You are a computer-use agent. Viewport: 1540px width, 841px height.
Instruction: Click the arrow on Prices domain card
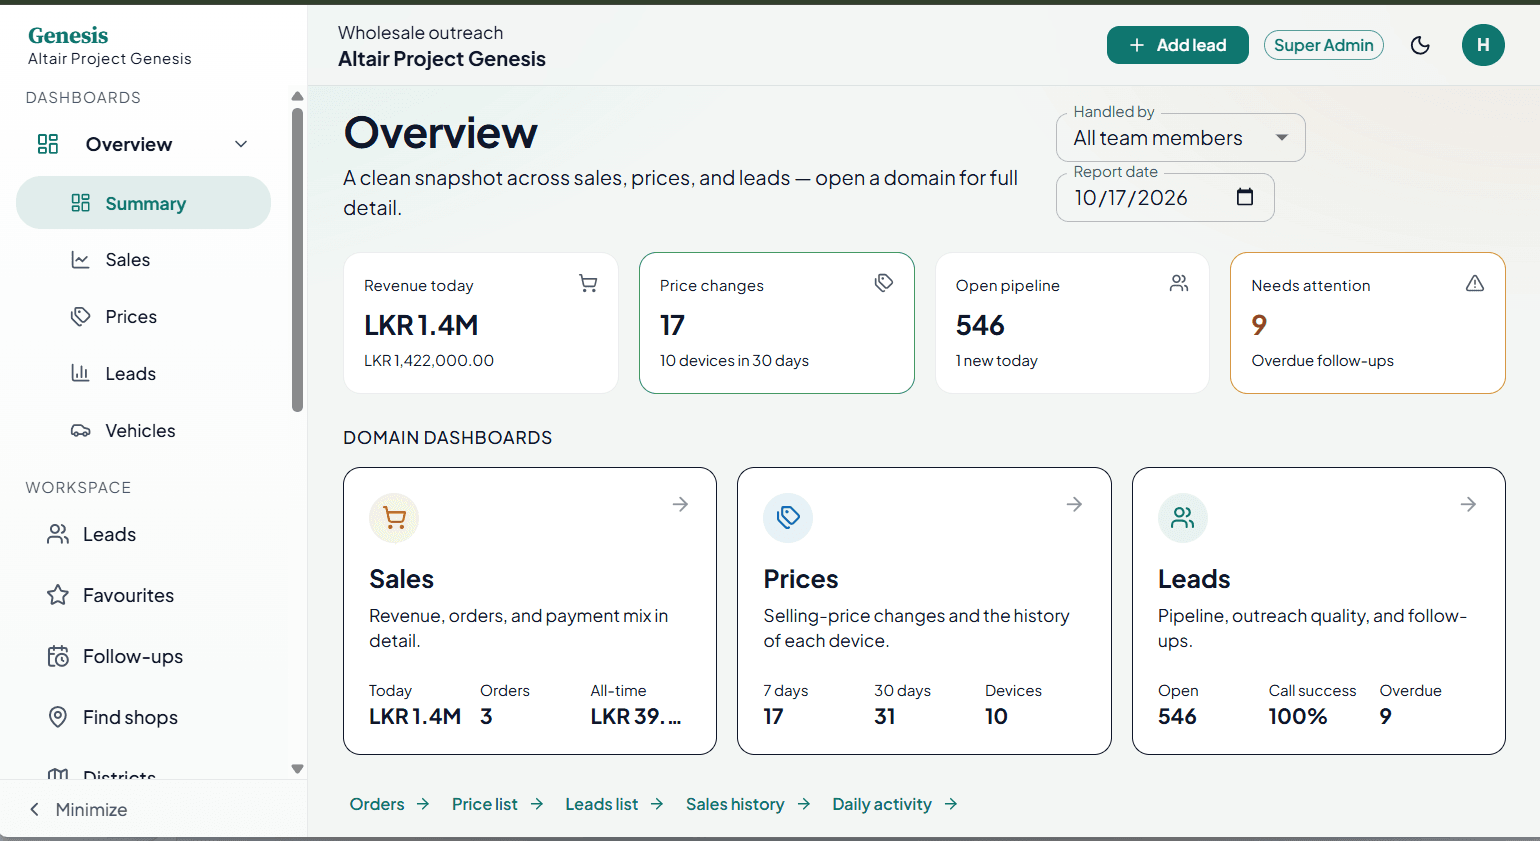[x=1074, y=504]
